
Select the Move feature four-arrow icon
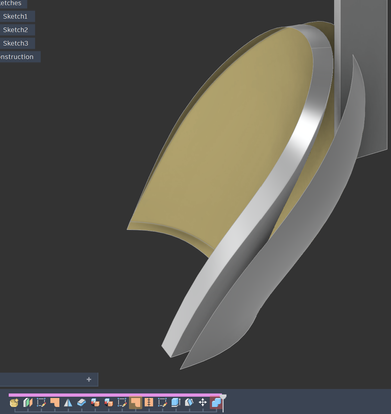203,403
